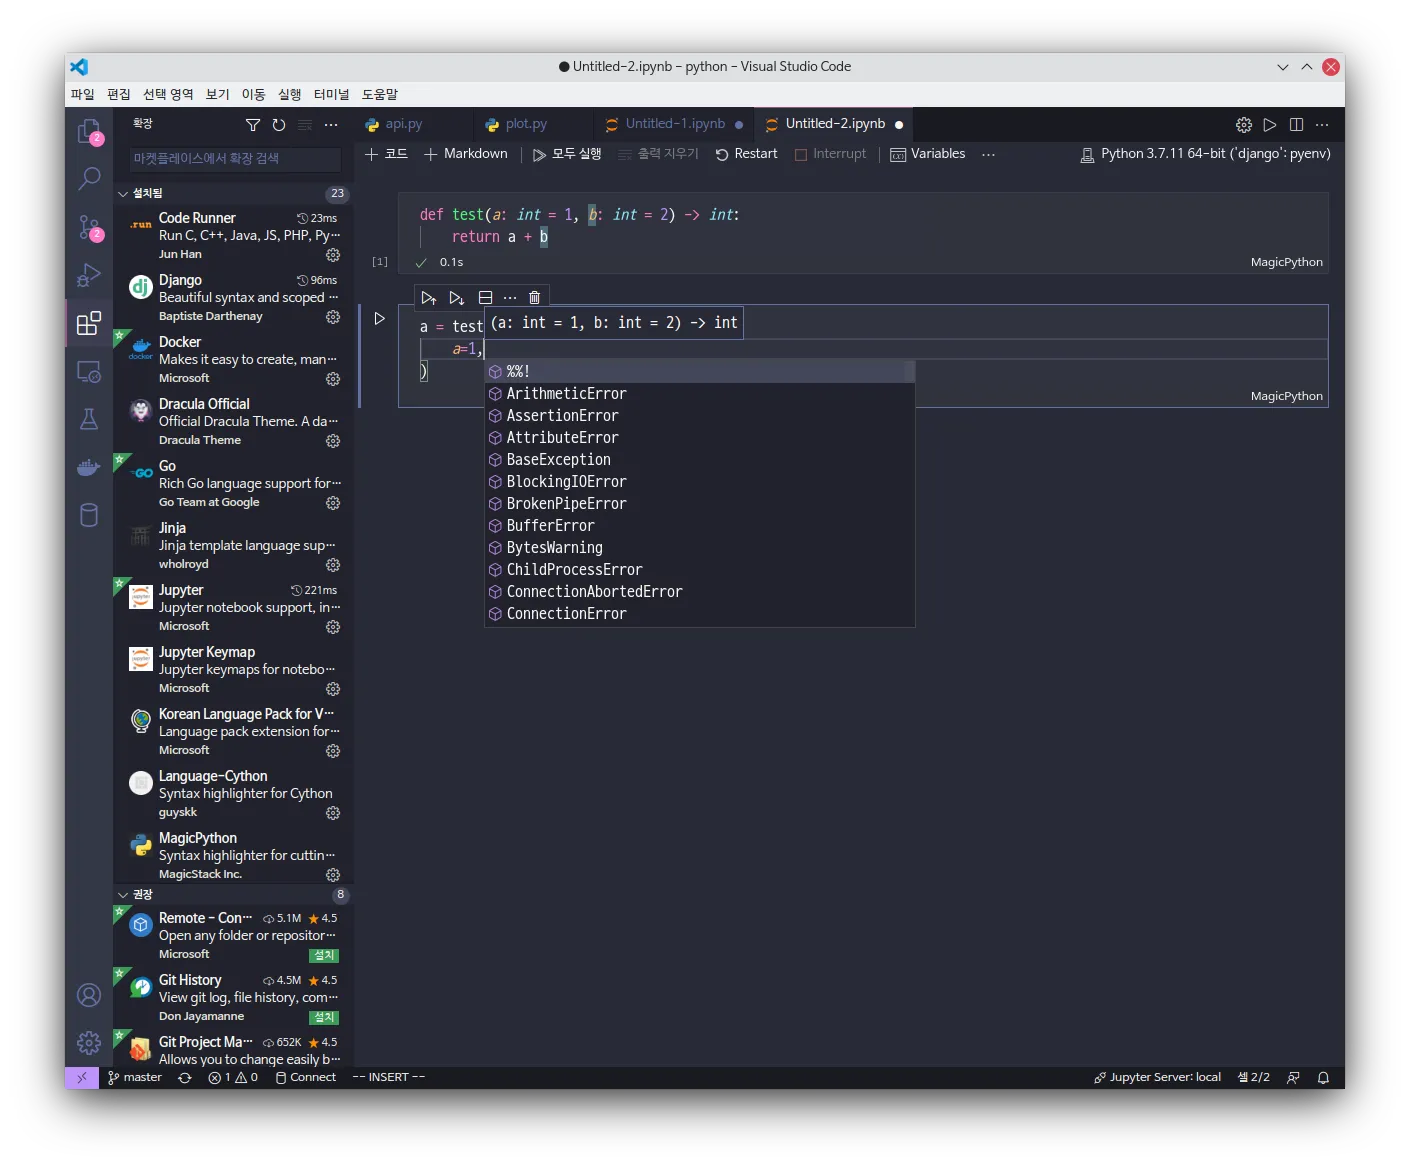Select BaseException in autocomplete list
Screen dimensions: 1410x1166
[700, 460]
